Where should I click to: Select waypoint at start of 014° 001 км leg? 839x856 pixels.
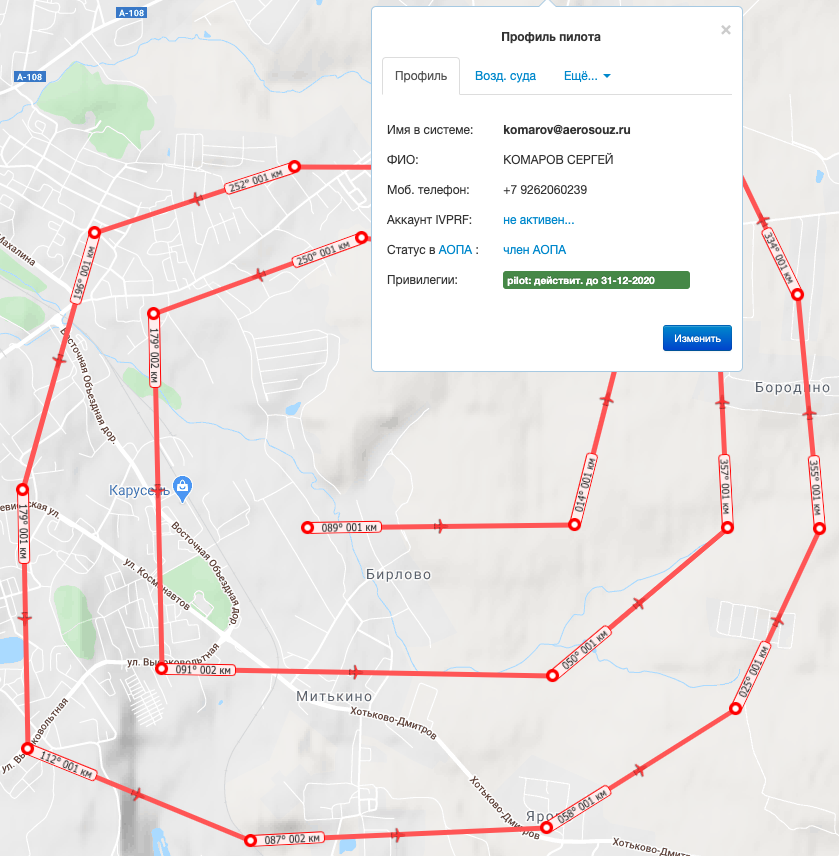(x=574, y=525)
